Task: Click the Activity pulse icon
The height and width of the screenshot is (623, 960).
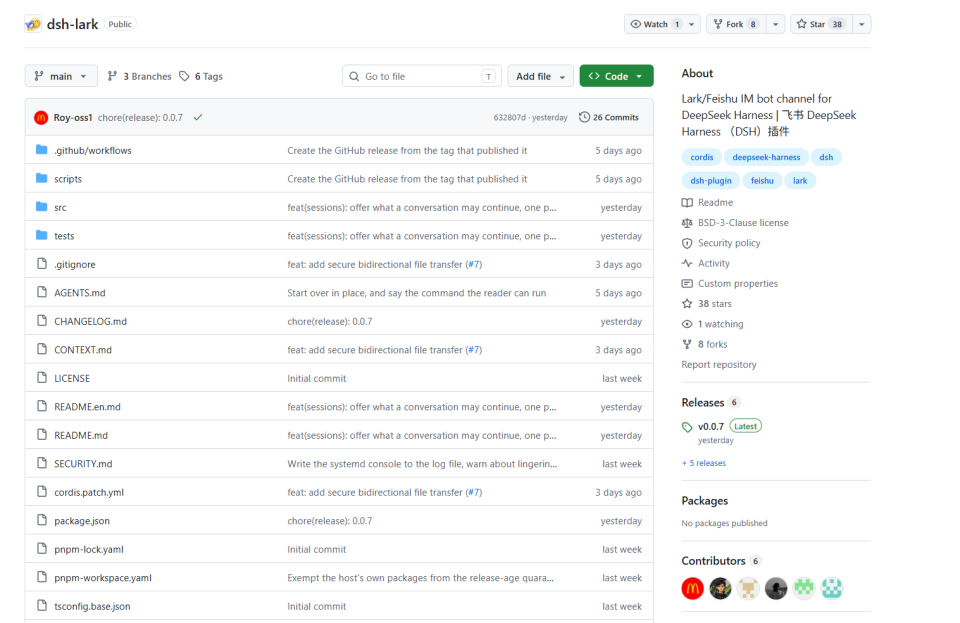Action: pyautogui.click(x=687, y=263)
